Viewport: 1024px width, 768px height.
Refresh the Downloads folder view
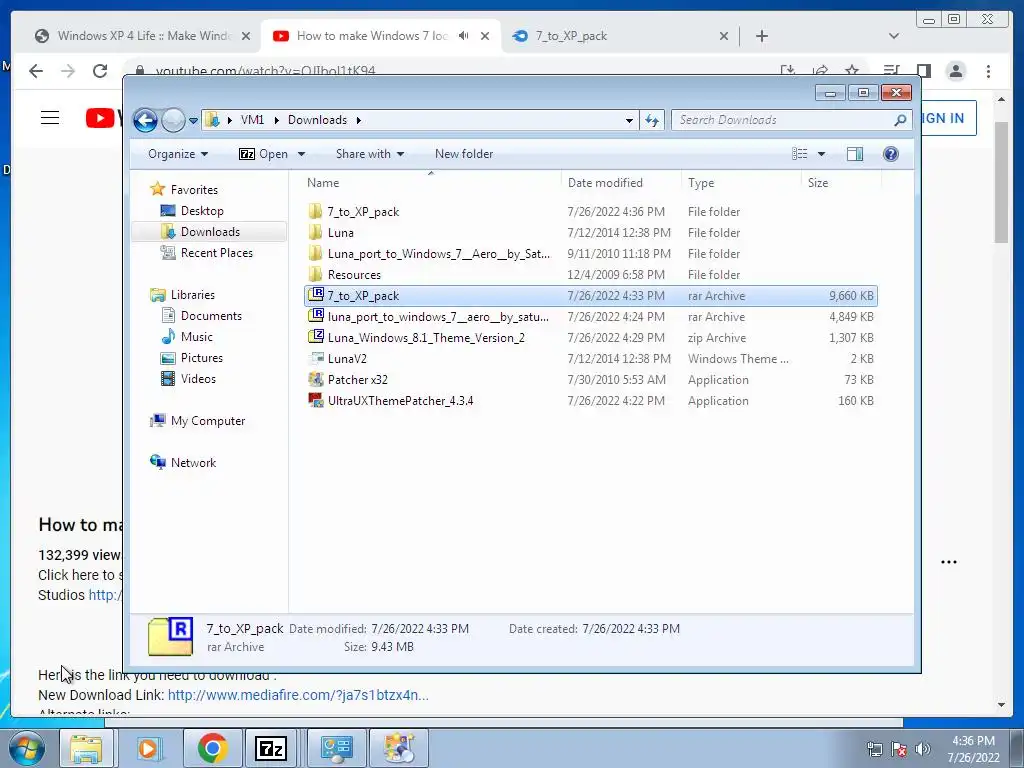click(652, 120)
